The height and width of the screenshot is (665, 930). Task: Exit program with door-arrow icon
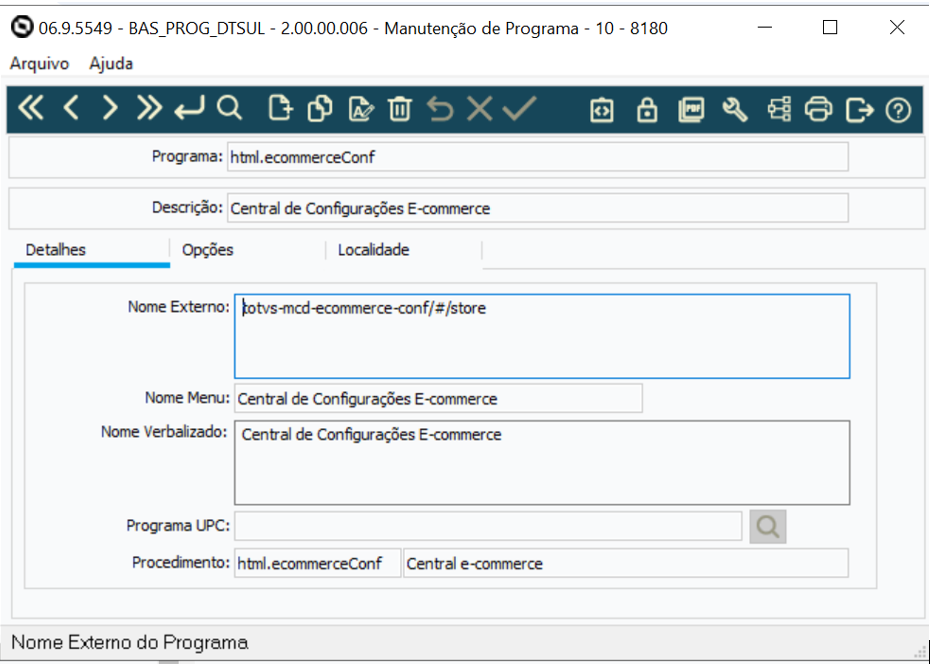[859, 110]
